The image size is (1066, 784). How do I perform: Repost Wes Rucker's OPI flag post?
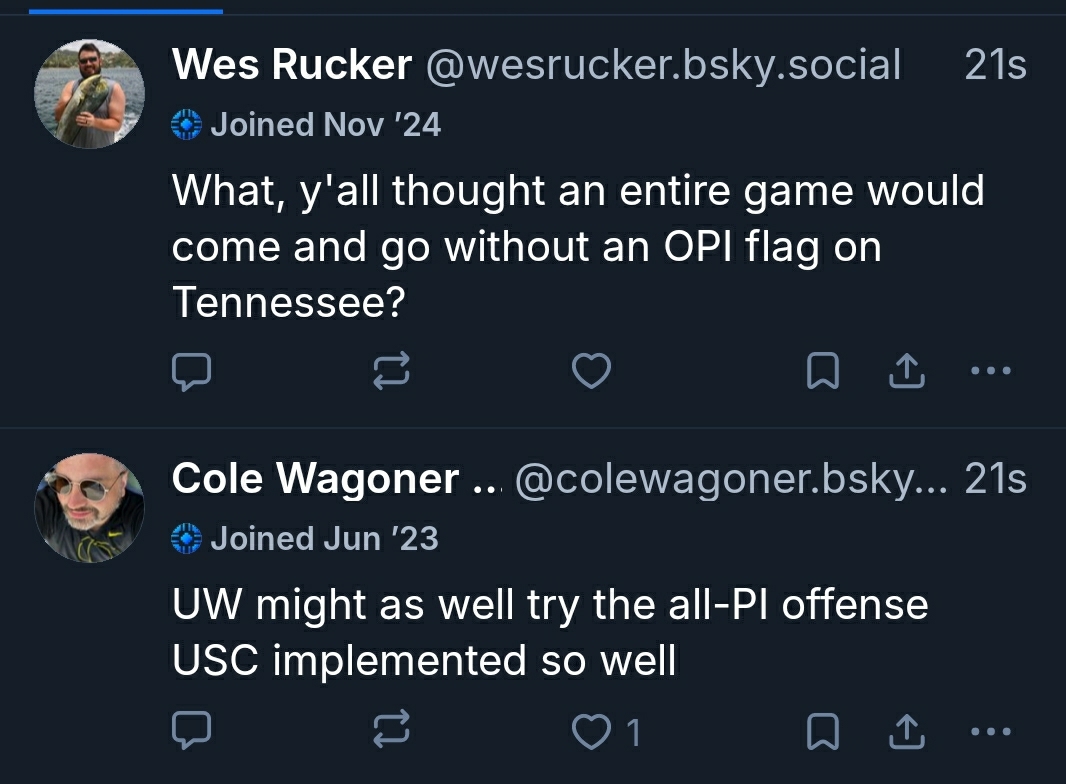(391, 372)
